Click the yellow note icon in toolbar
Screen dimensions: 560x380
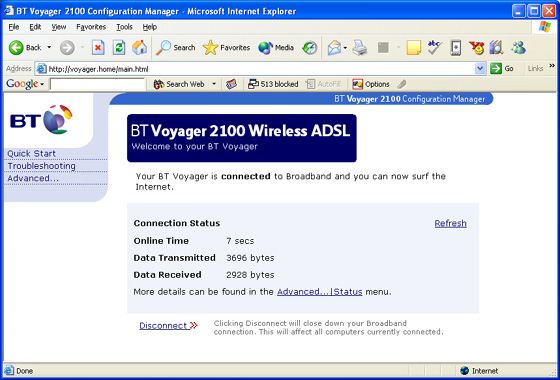[x=414, y=48]
